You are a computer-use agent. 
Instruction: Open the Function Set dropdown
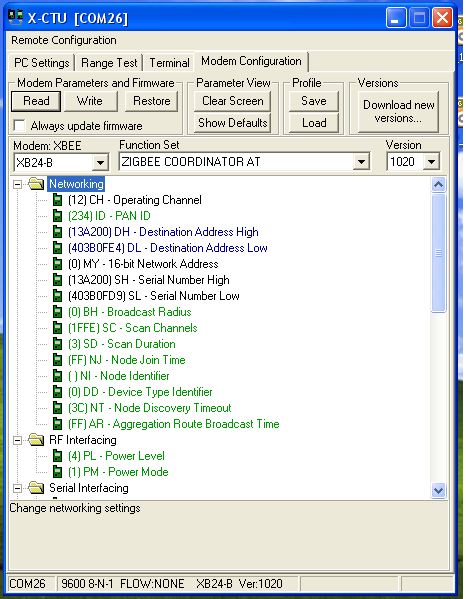point(361,162)
